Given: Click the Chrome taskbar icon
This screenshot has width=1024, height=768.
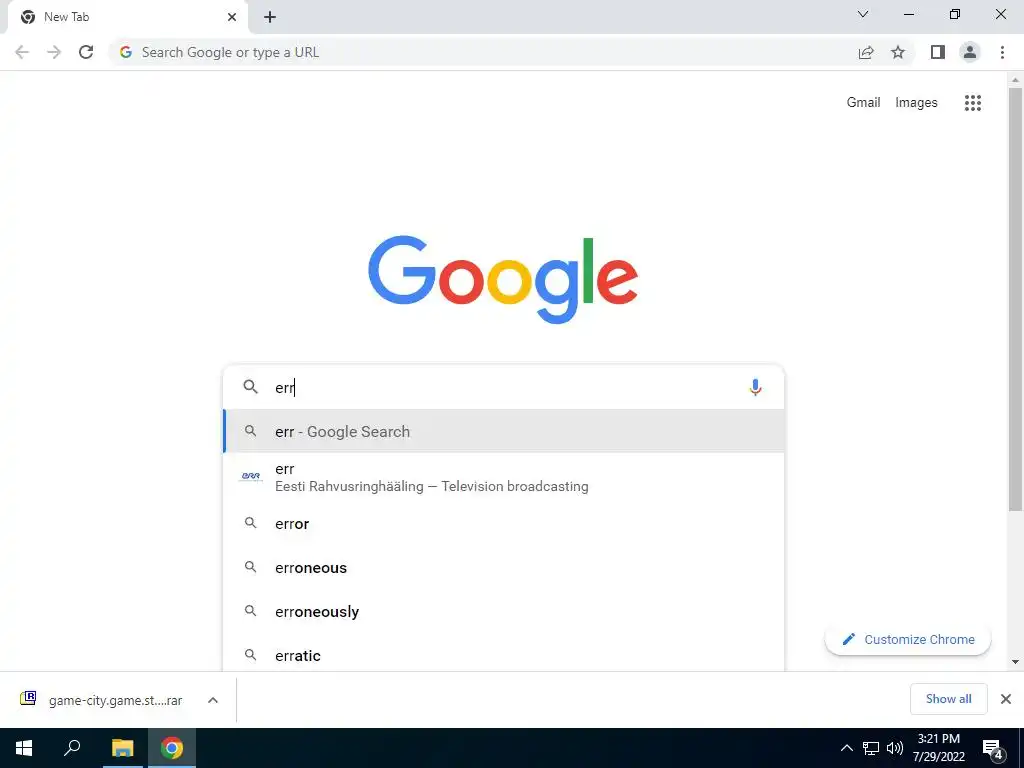Looking at the screenshot, I should coord(172,748).
